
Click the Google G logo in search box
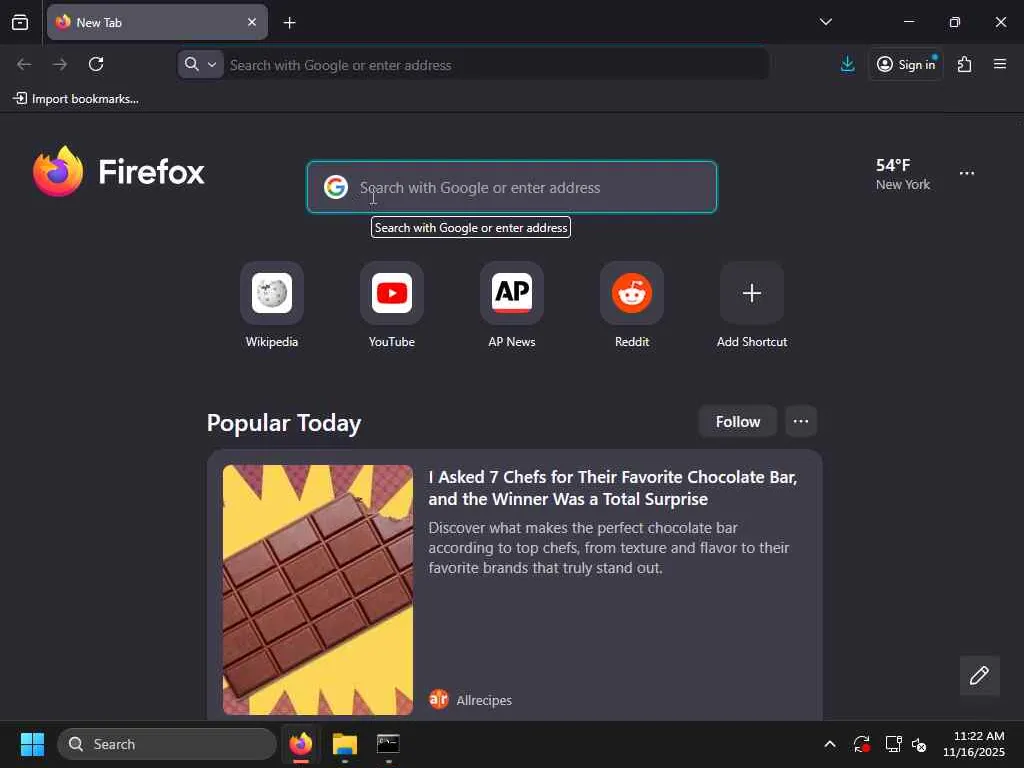pyautogui.click(x=336, y=187)
